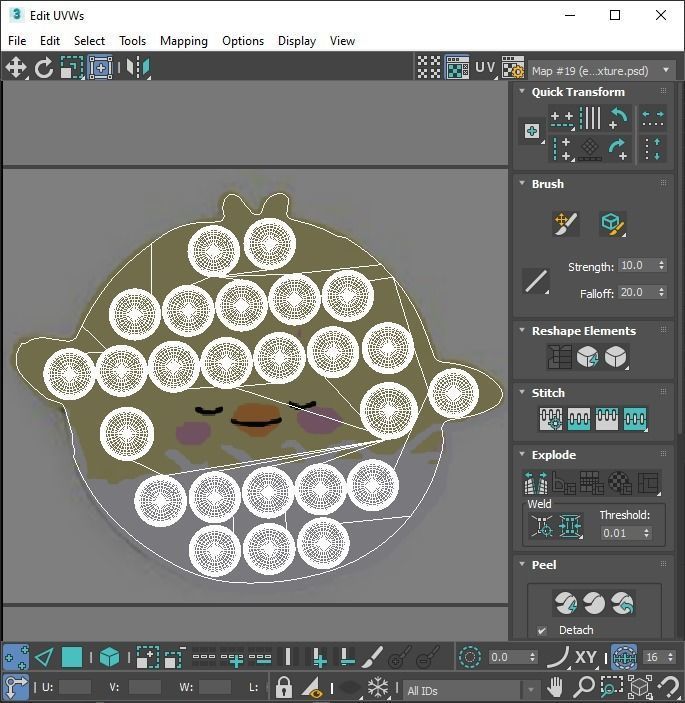Click the Strength spinner arrows
The image size is (685, 703).
(x=662, y=265)
